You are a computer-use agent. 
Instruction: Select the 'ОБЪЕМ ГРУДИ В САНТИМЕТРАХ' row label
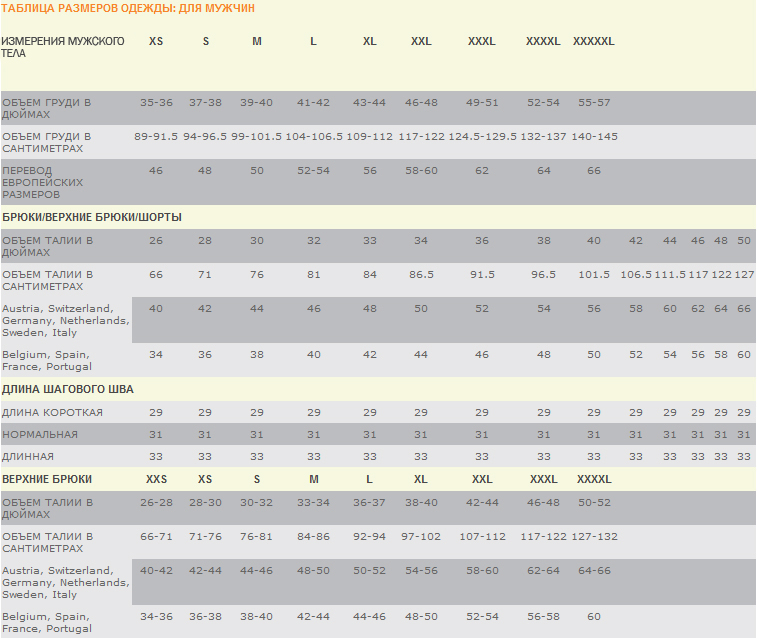(x=46, y=142)
